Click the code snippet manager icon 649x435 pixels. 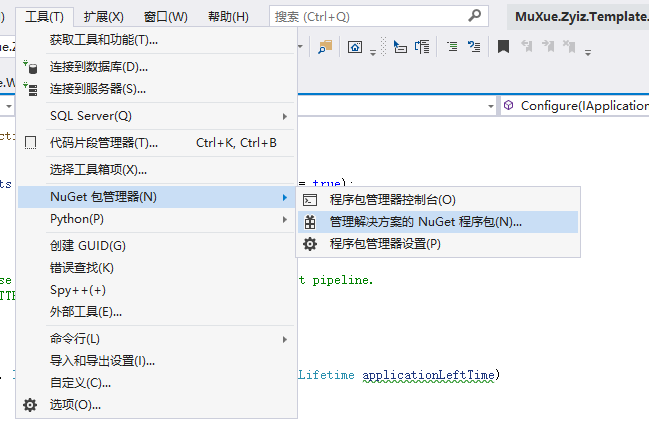point(30,143)
